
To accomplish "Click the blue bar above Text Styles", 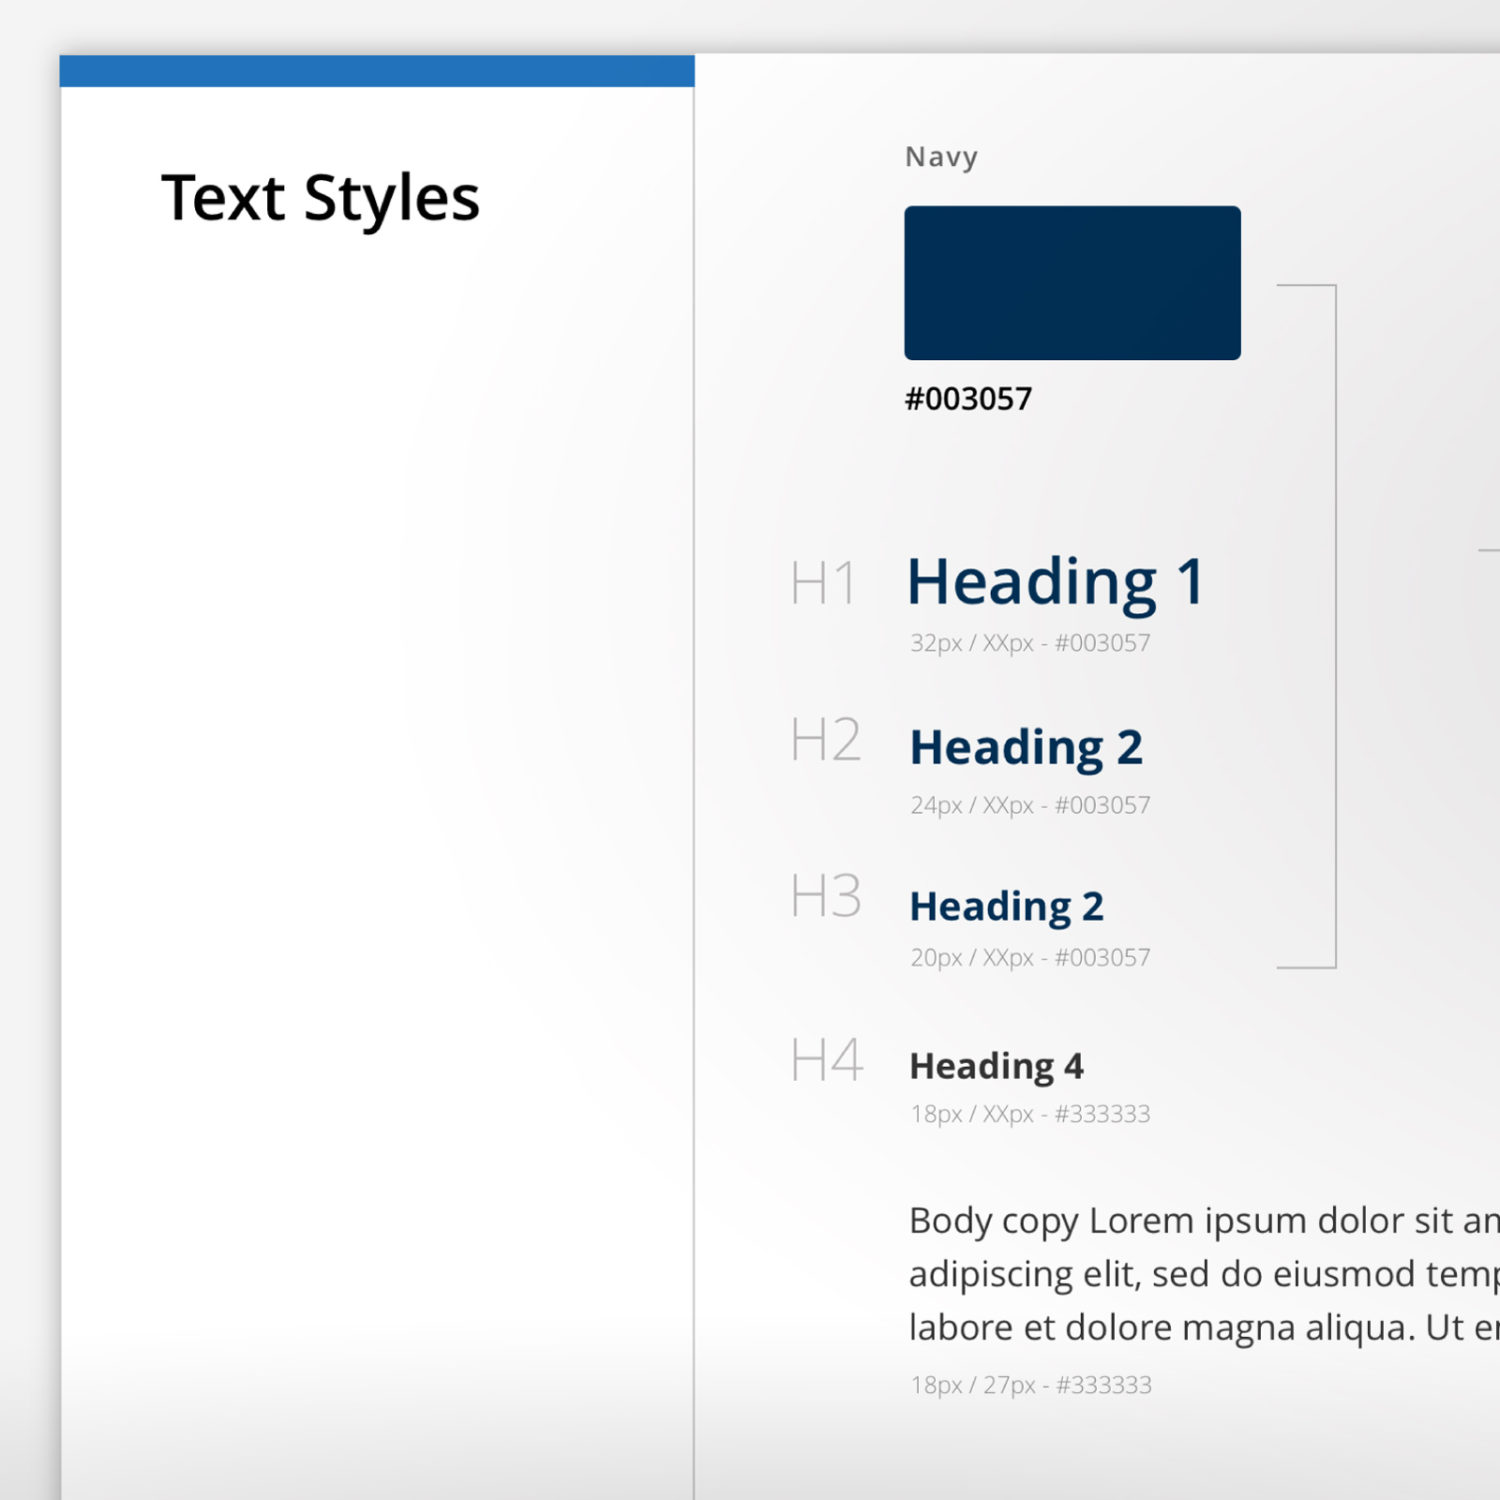I will coord(377,71).
